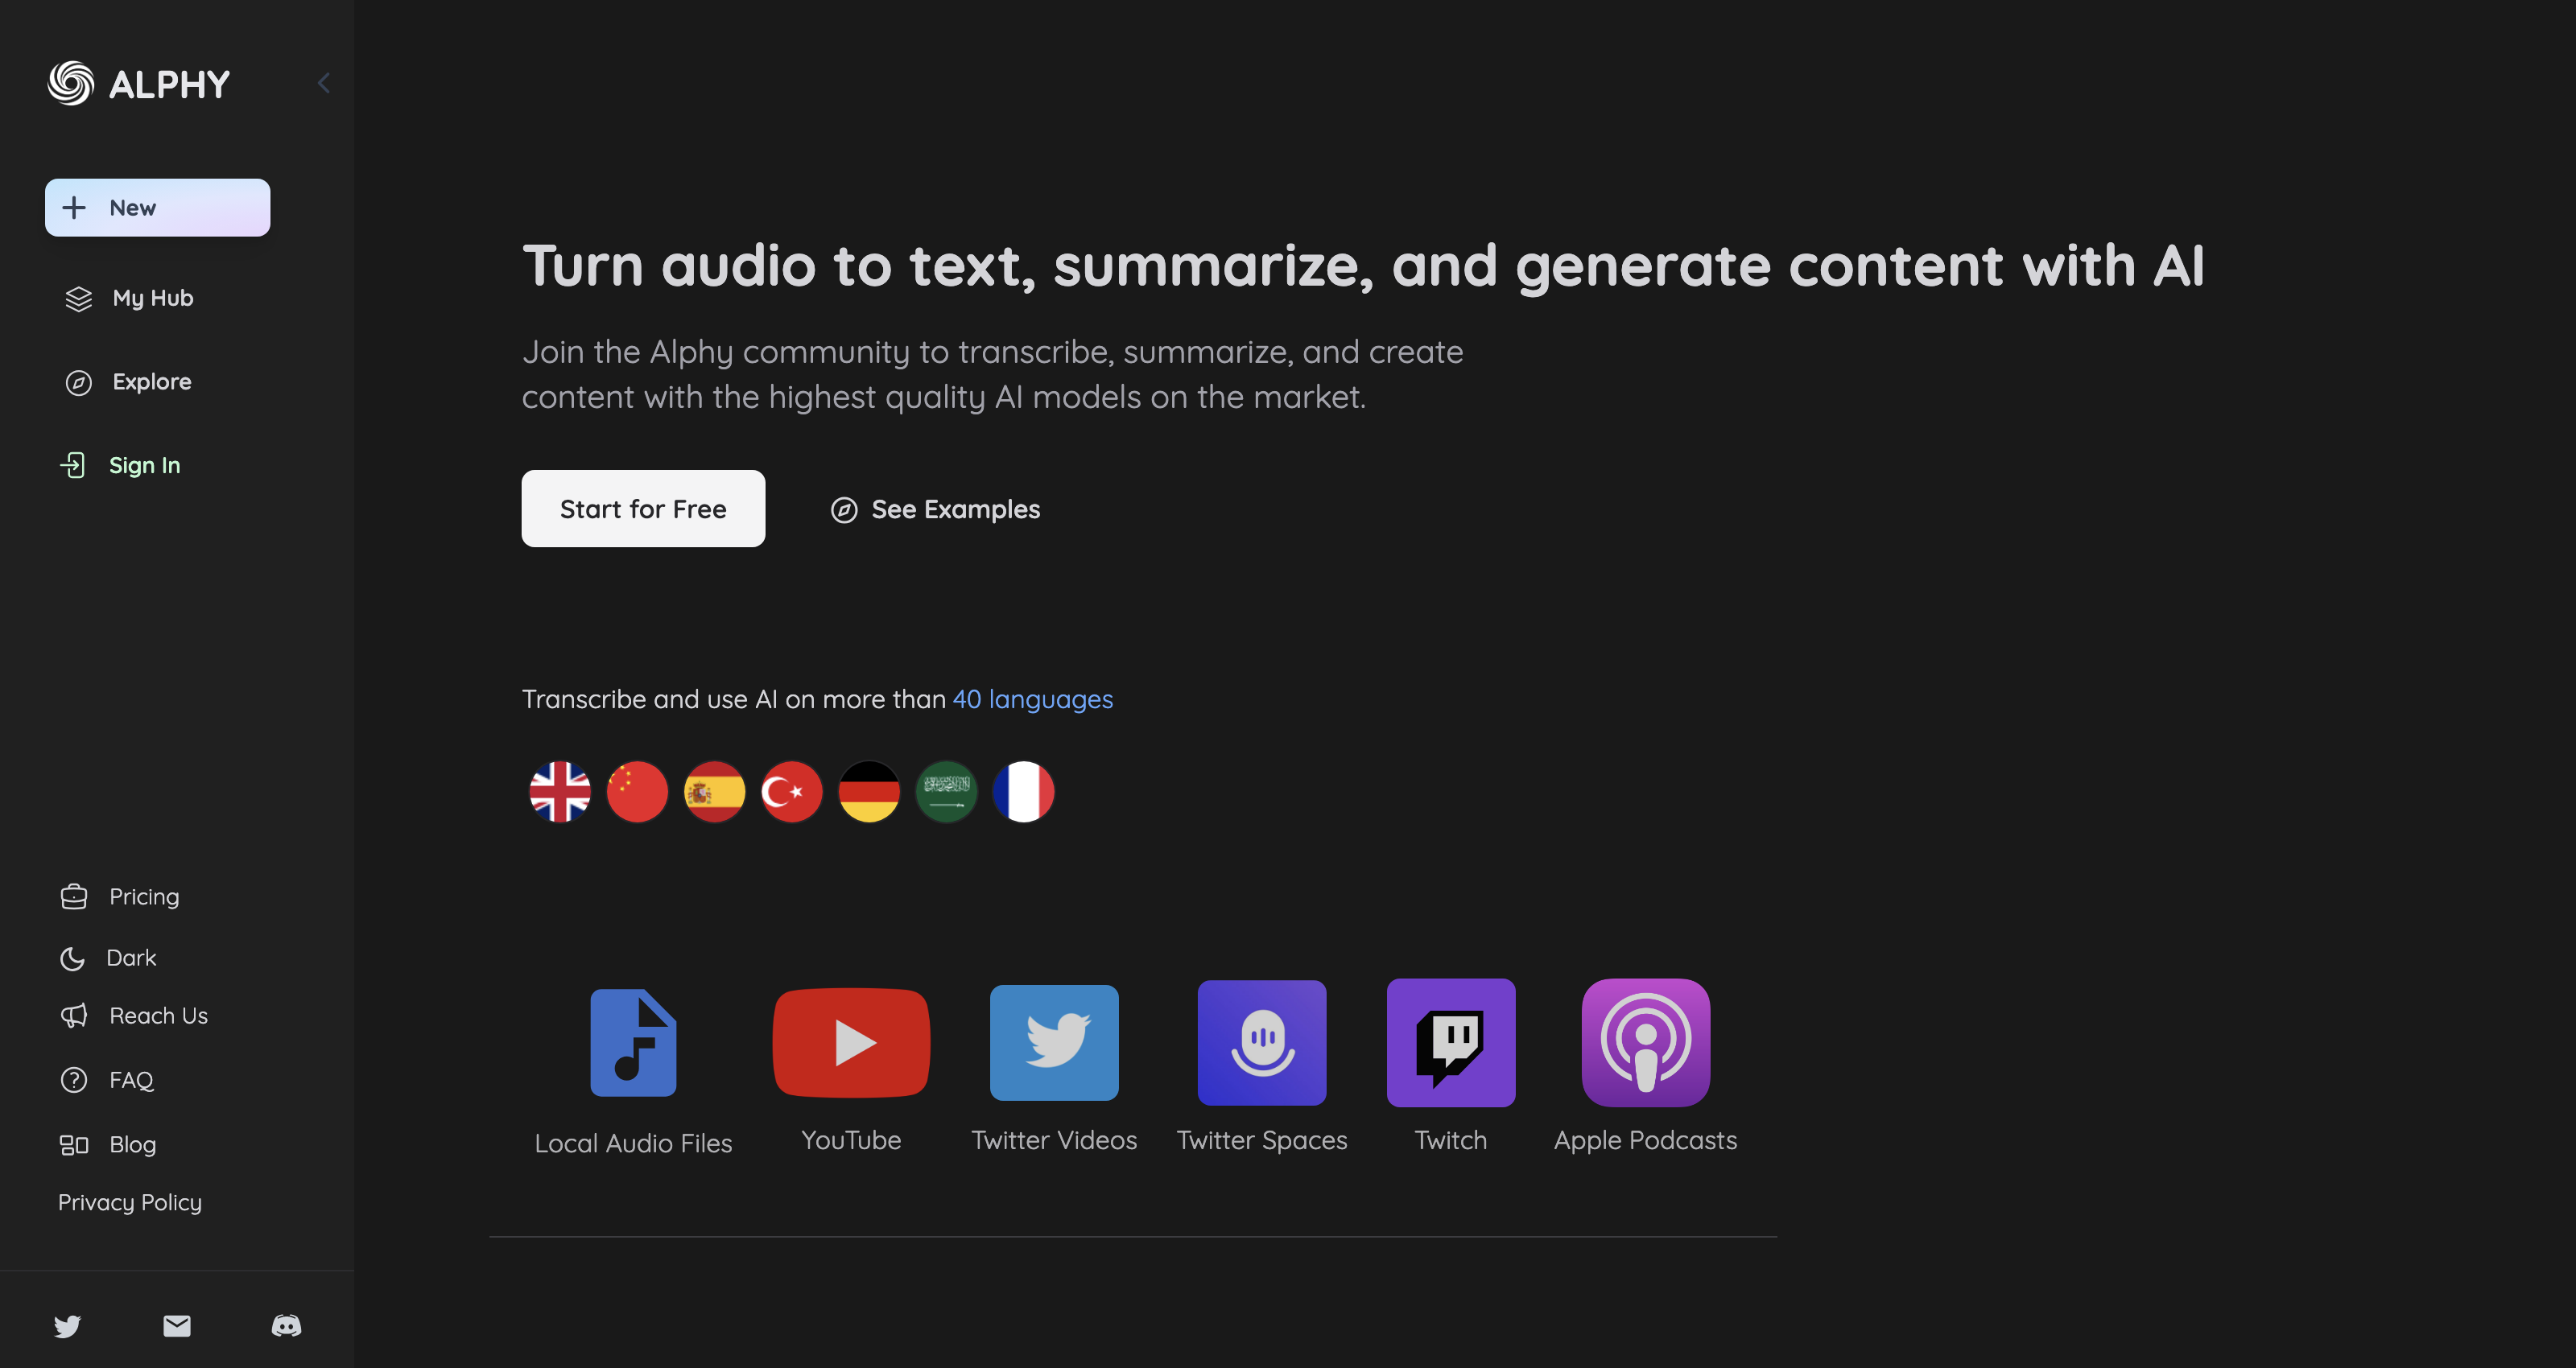This screenshot has width=2576, height=1368.
Task: Click the Twitter Spaces label
Action: [x=1262, y=1141]
